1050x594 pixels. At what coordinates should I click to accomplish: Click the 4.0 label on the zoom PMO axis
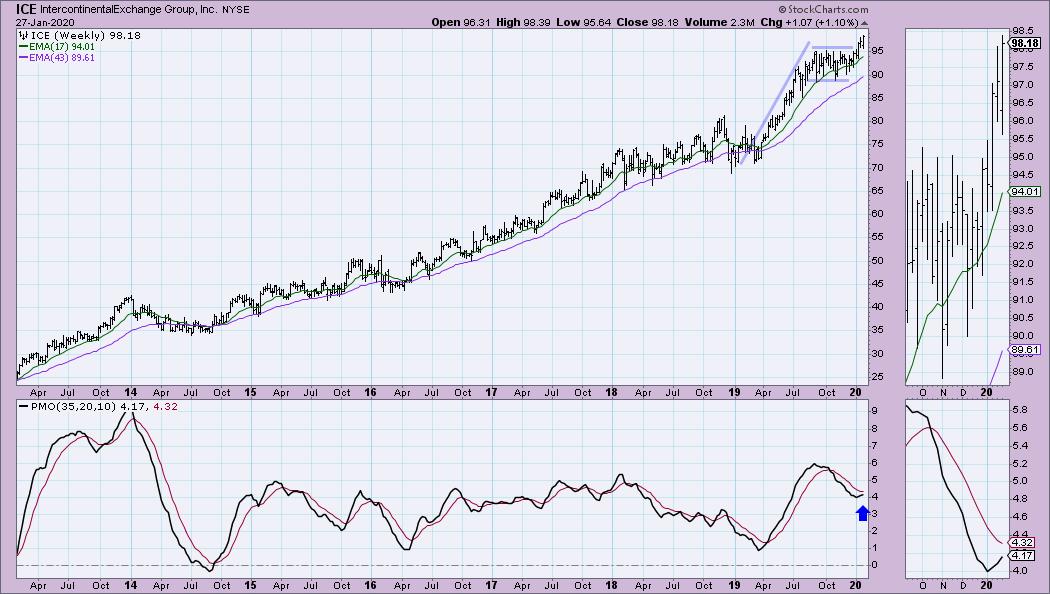click(1020, 571)
